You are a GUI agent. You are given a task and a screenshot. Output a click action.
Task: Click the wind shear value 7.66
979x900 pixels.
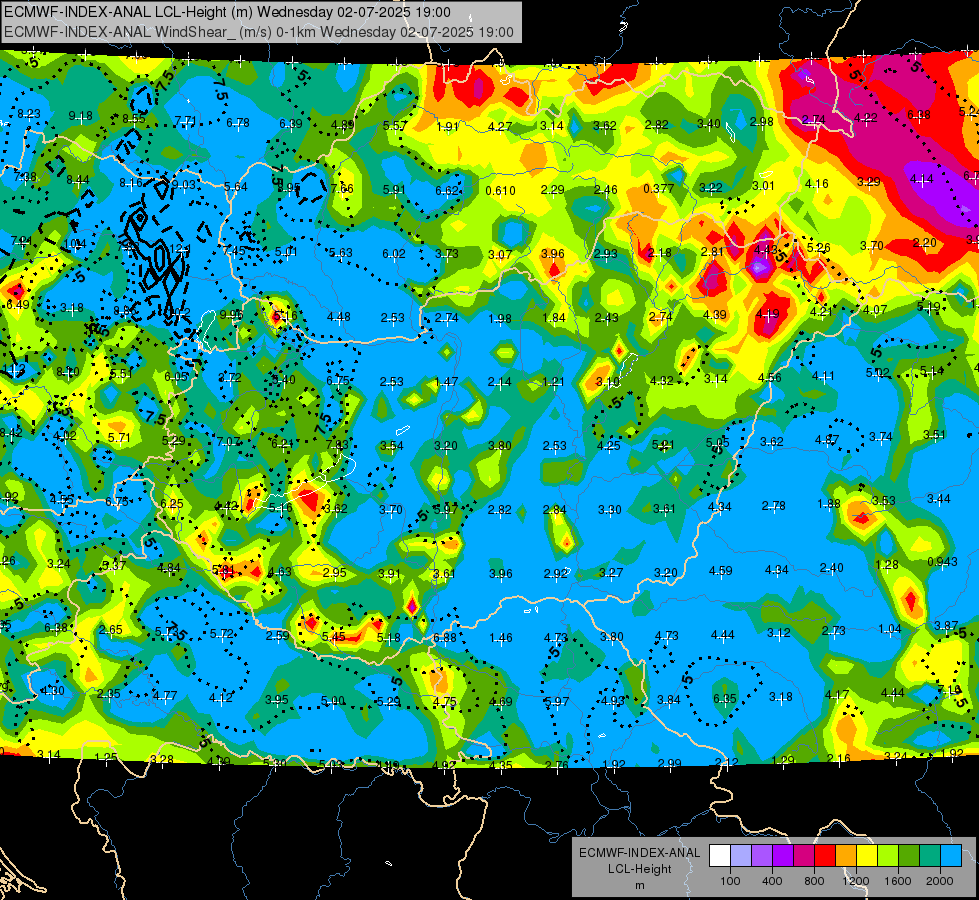pos(342,189)
